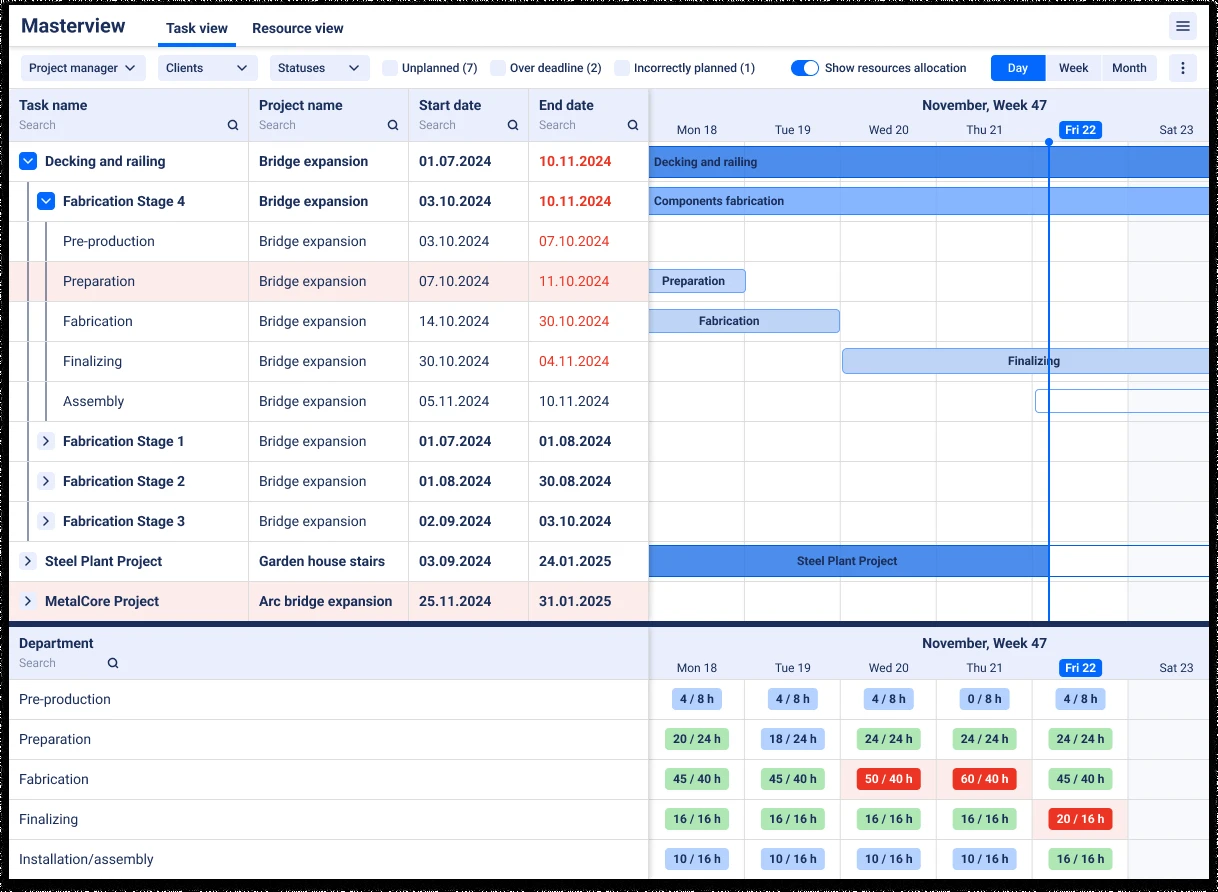The image size is (1218, 892).
Task: Expand Fabrication Stage 2
Action: pos(46,481)
